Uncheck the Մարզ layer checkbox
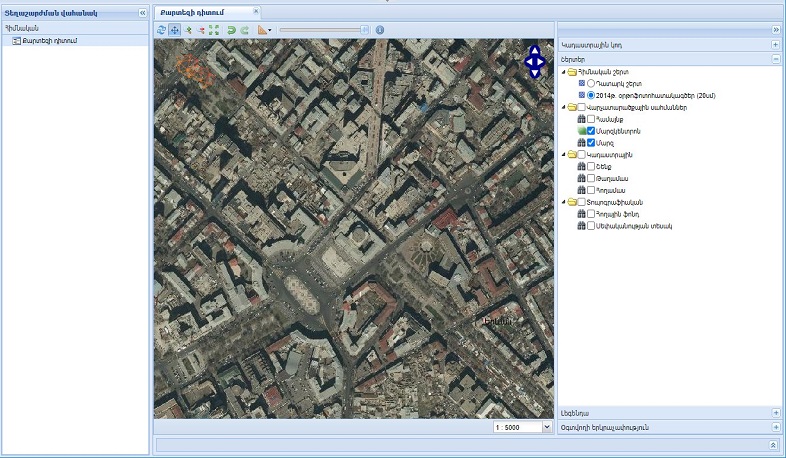This screenshot has height=458, width=786. pos(592,143)
